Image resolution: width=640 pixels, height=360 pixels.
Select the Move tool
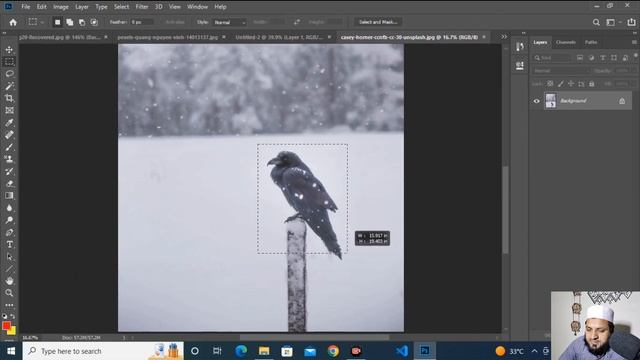(x=9, y=49)
